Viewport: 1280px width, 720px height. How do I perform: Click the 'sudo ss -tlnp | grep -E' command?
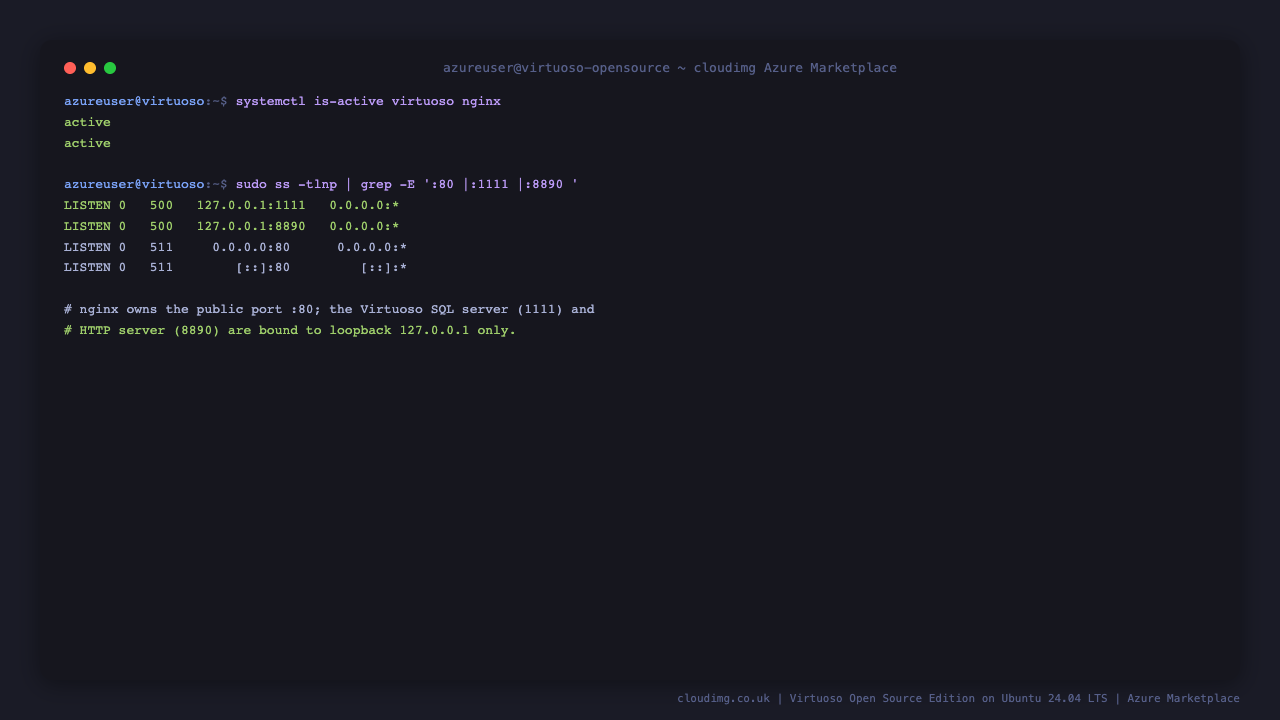pyautogui.click(x=407, y=184)
